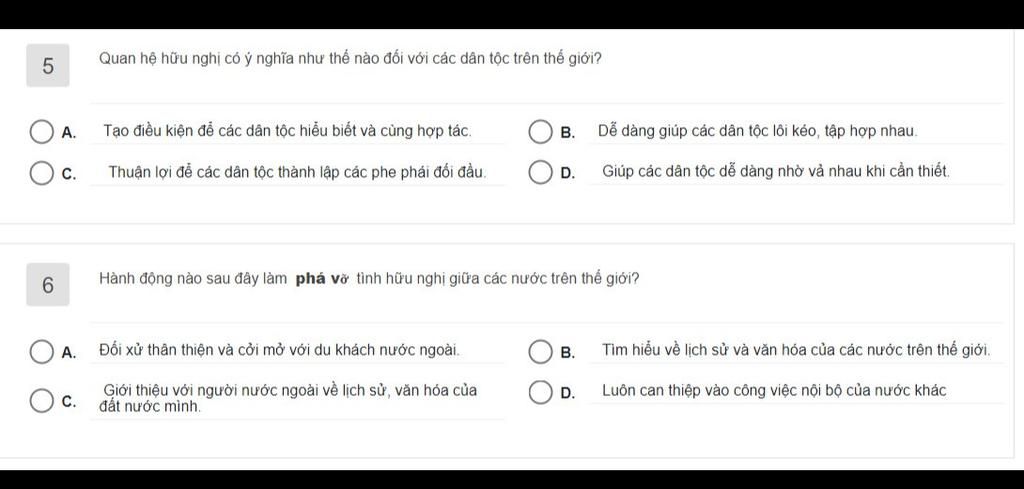This screenshot has width=1024, height=489.
Task: Choose answer 'Luôn can thiệp vào công việc nội bộ'
Action: (x=774, y=391)
